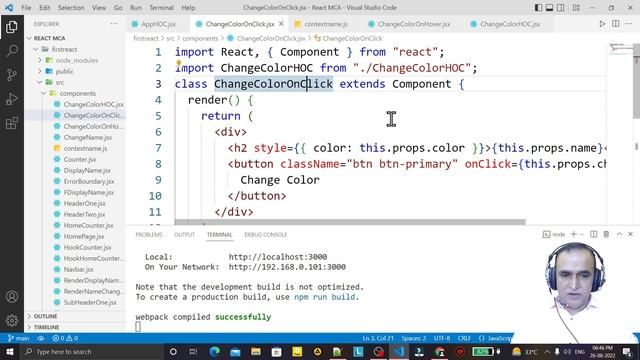Open the Terminal menu
Viewport: 640px width, 360px height.
pyautogui.click(x=161, y=8)
